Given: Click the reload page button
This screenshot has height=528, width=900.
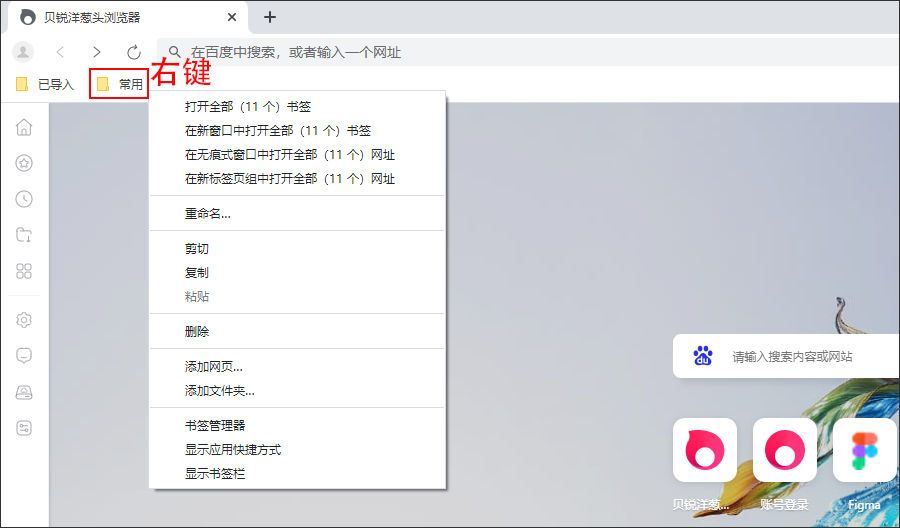Looking at the screenshot, I should (134, 52).
